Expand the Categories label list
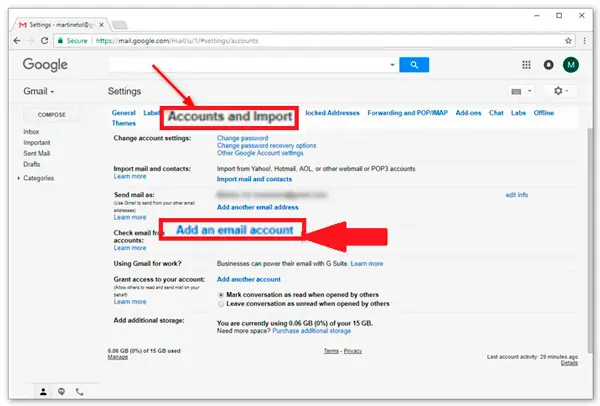The width and height of the screenshot is (600, 406). [18, 178]
